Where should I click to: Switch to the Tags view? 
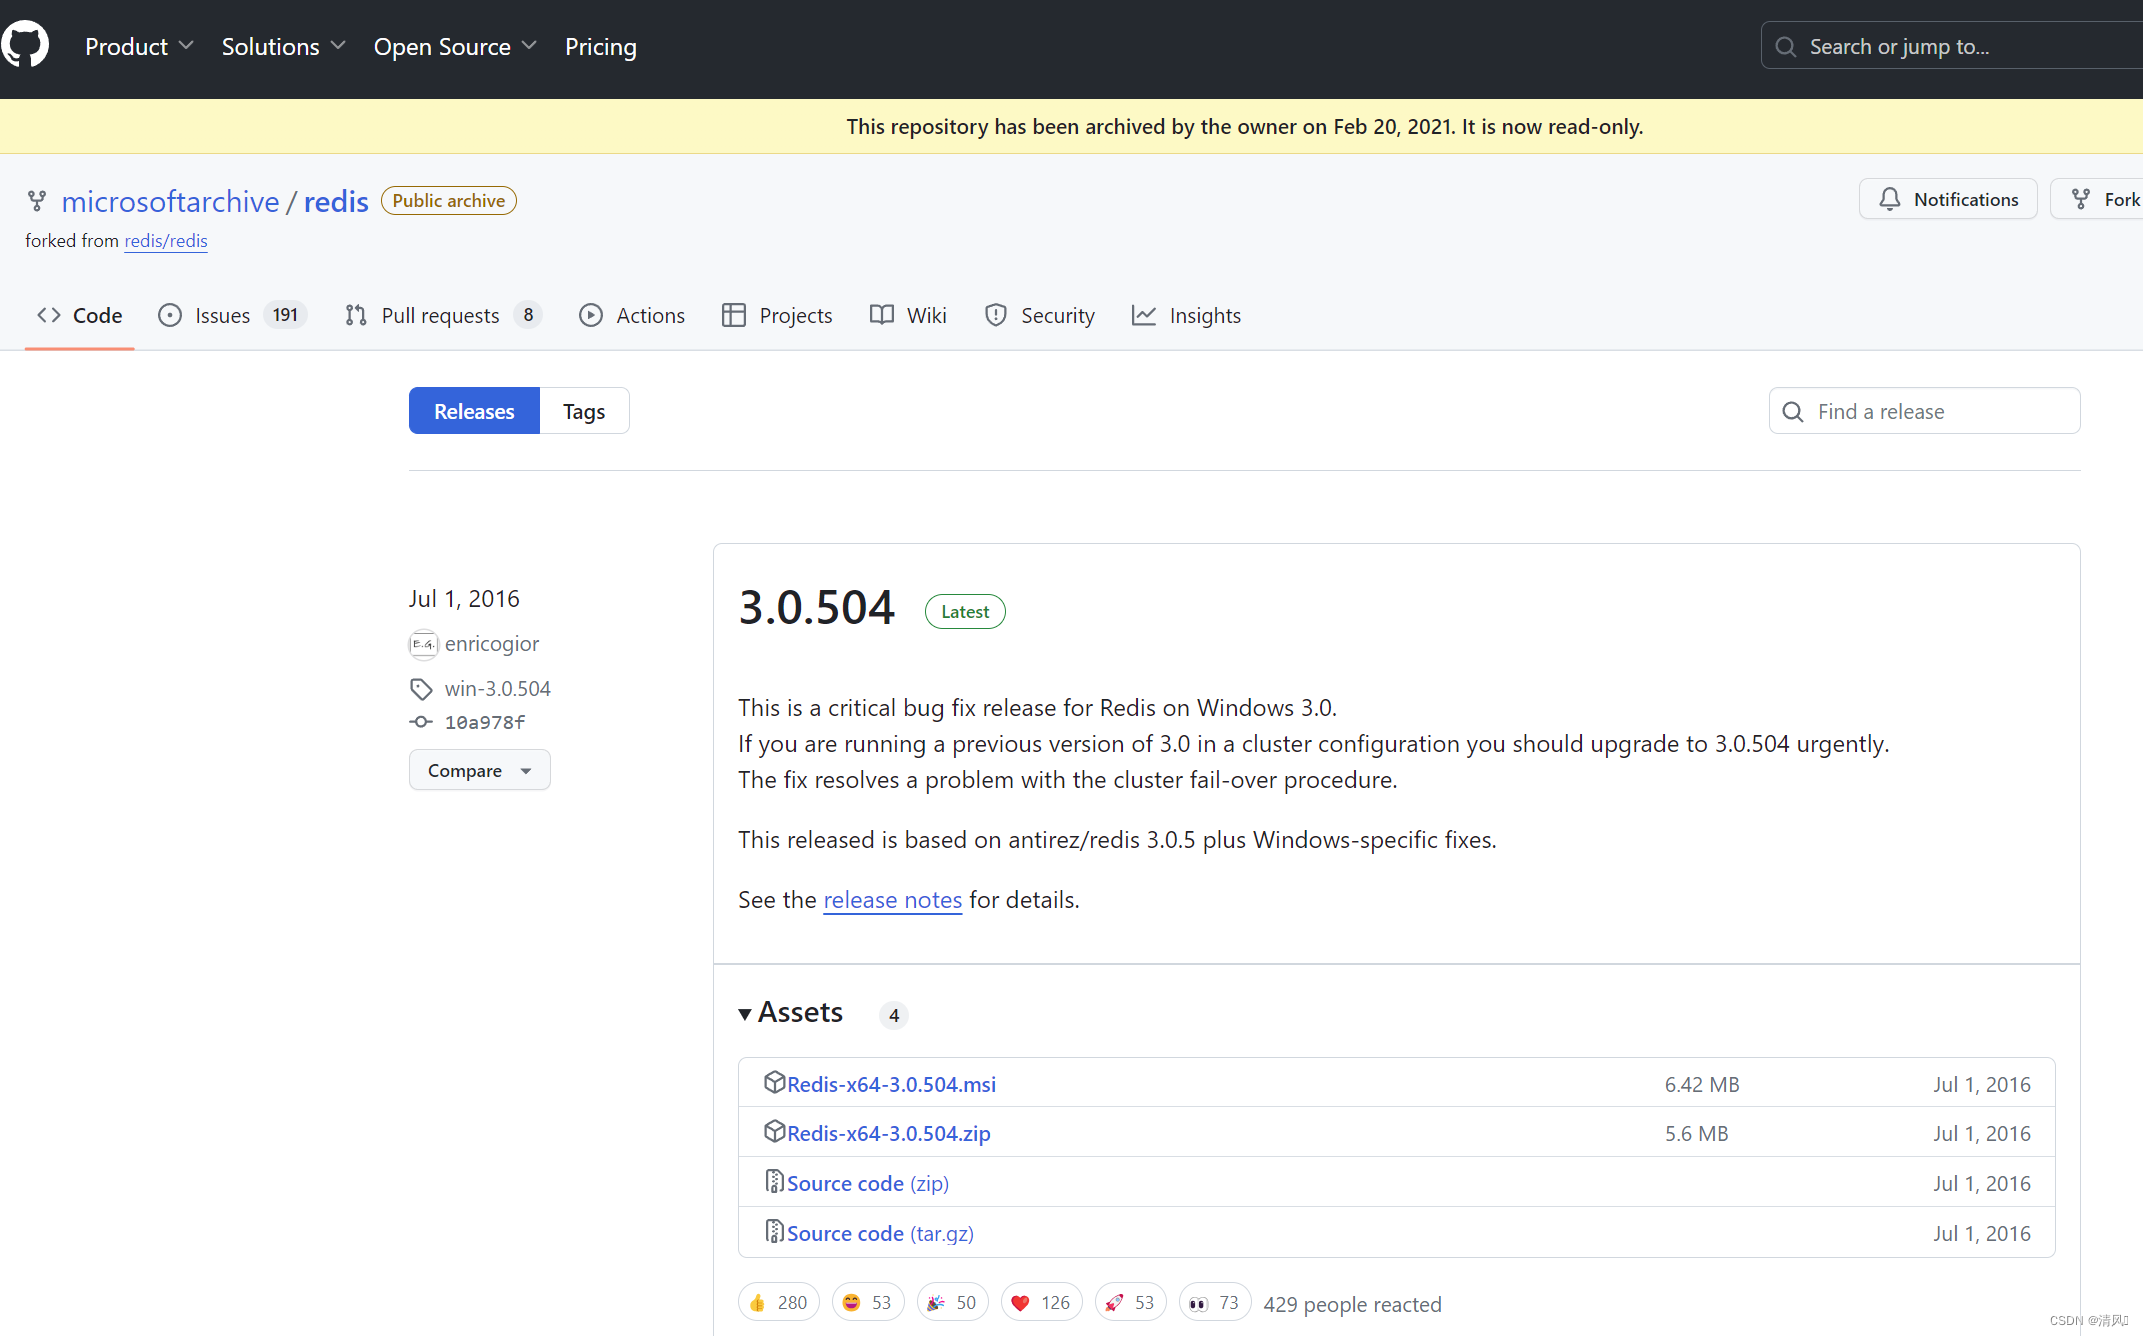pyautogui.click(x=584, y=411)
